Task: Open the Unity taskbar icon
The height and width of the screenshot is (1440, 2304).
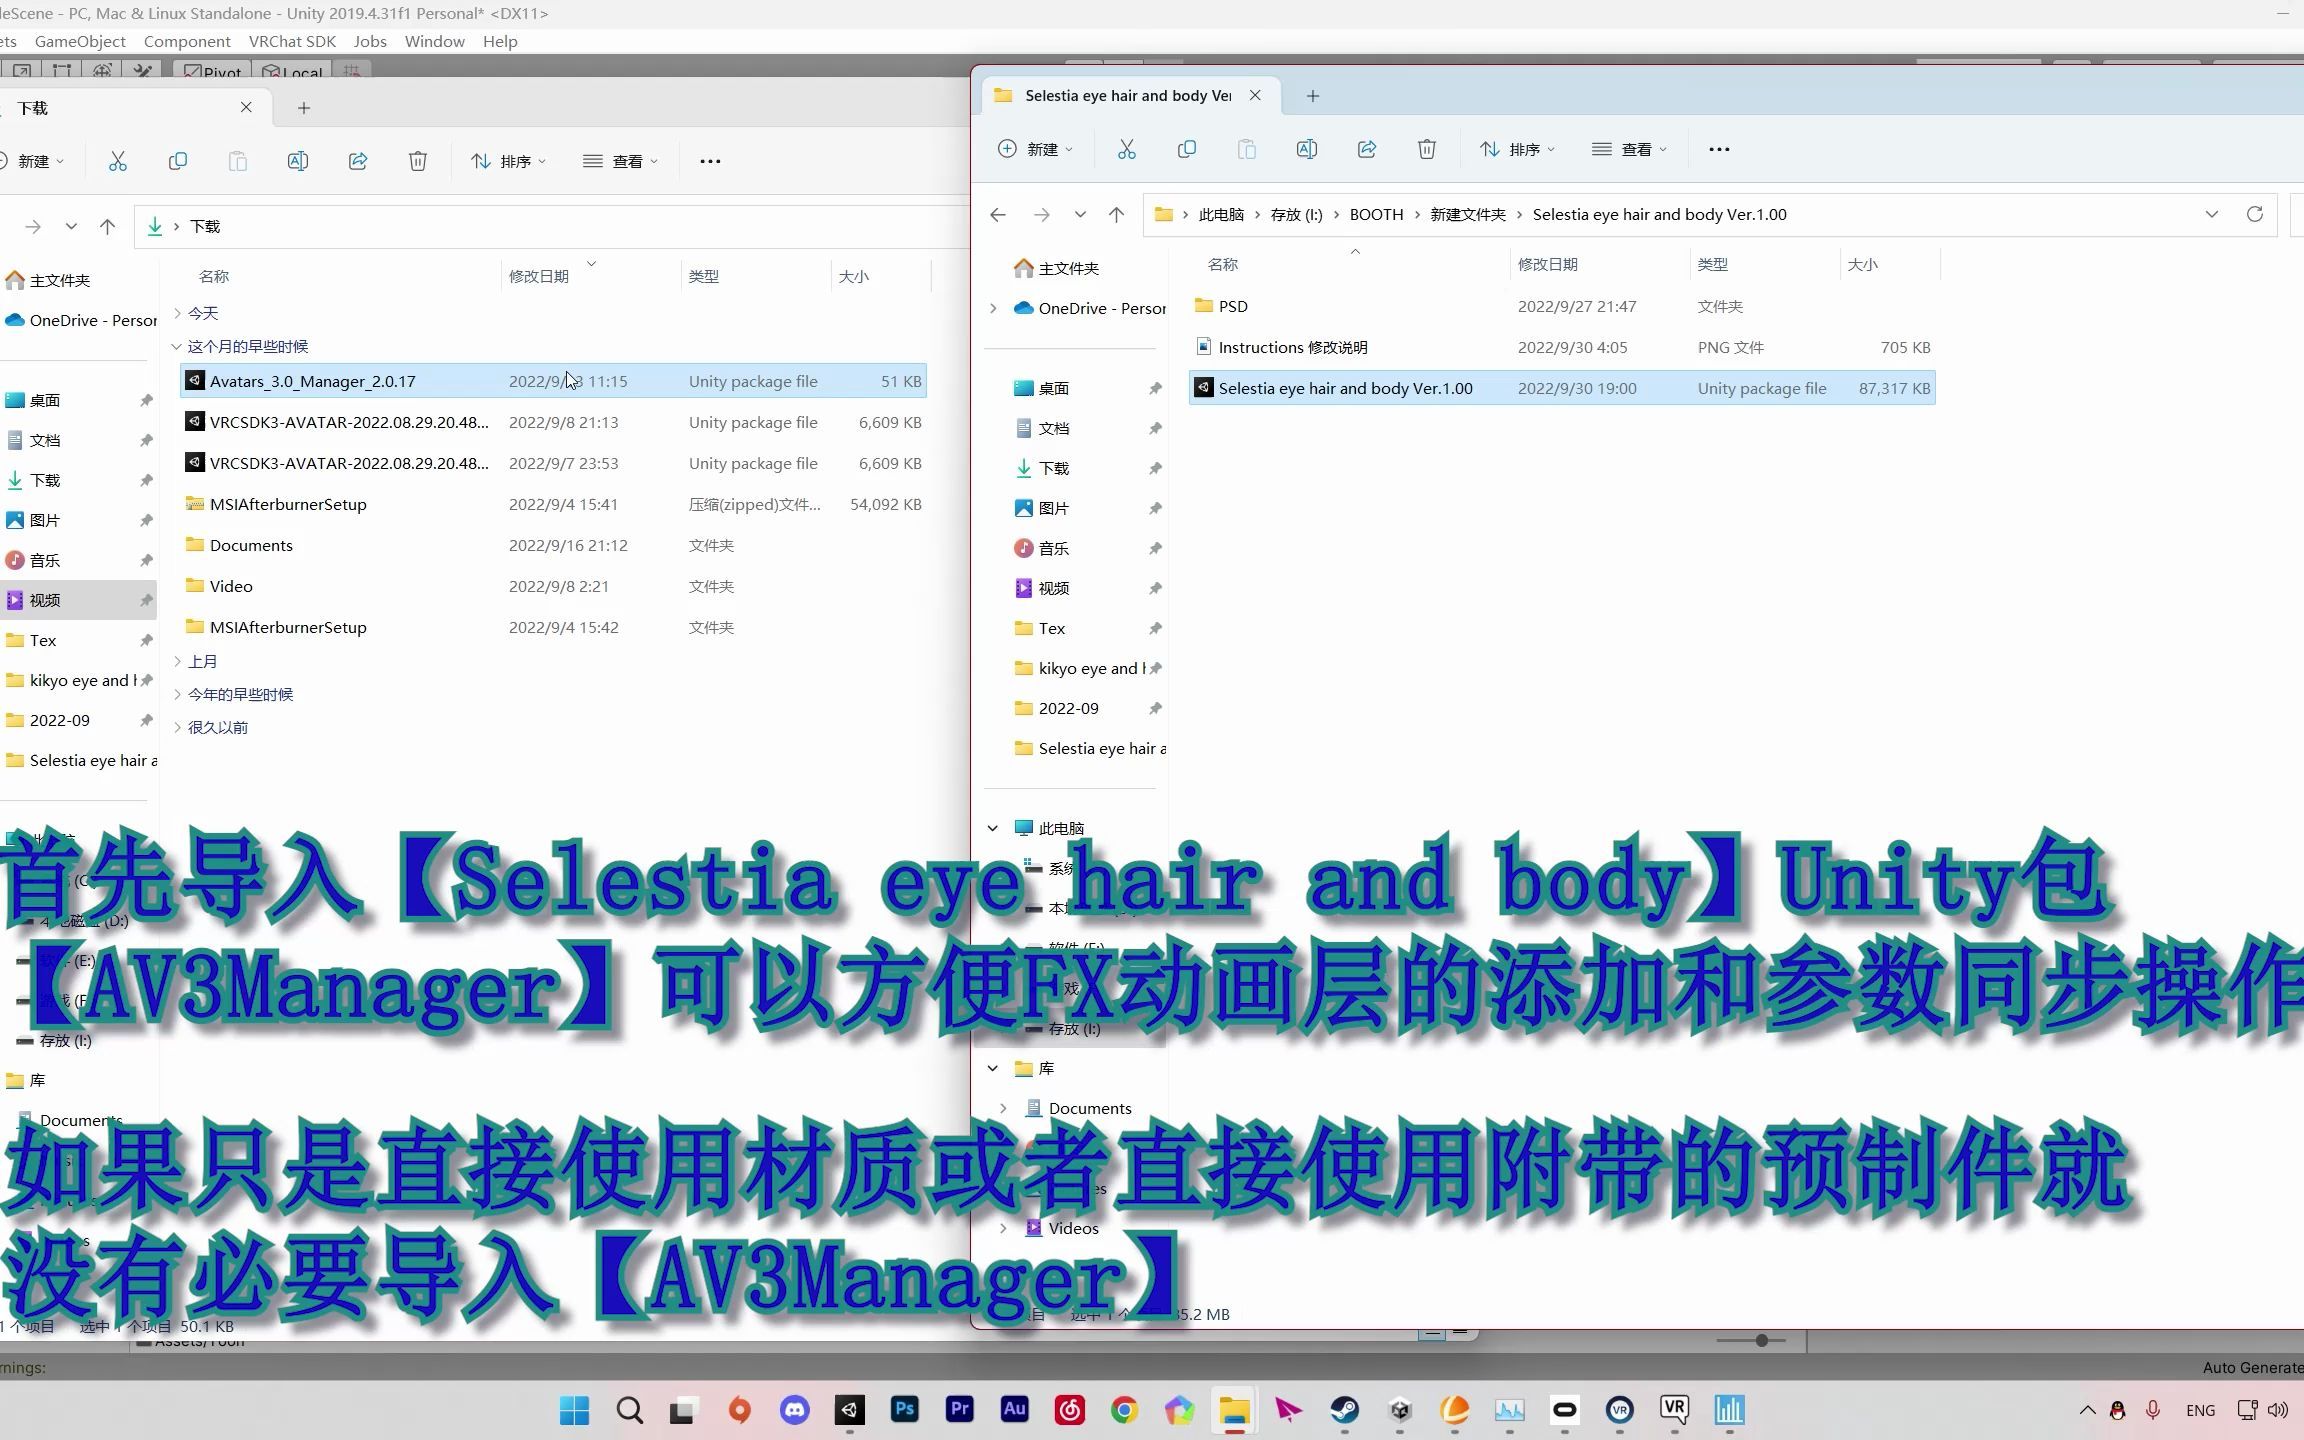Action: tap(849, 1409)
